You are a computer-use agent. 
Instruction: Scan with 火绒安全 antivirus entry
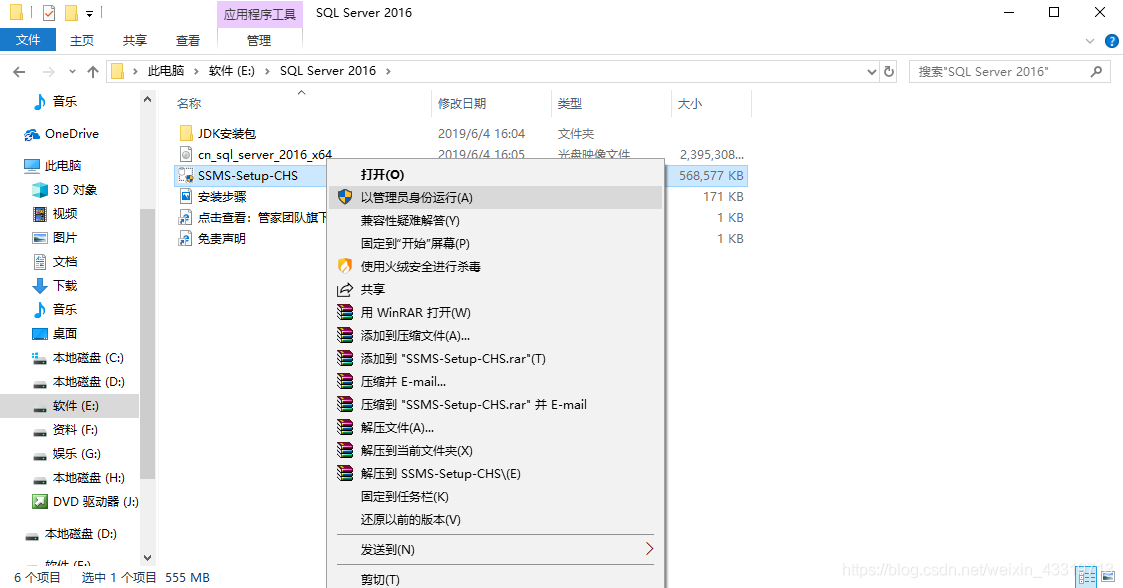[495, 266]
